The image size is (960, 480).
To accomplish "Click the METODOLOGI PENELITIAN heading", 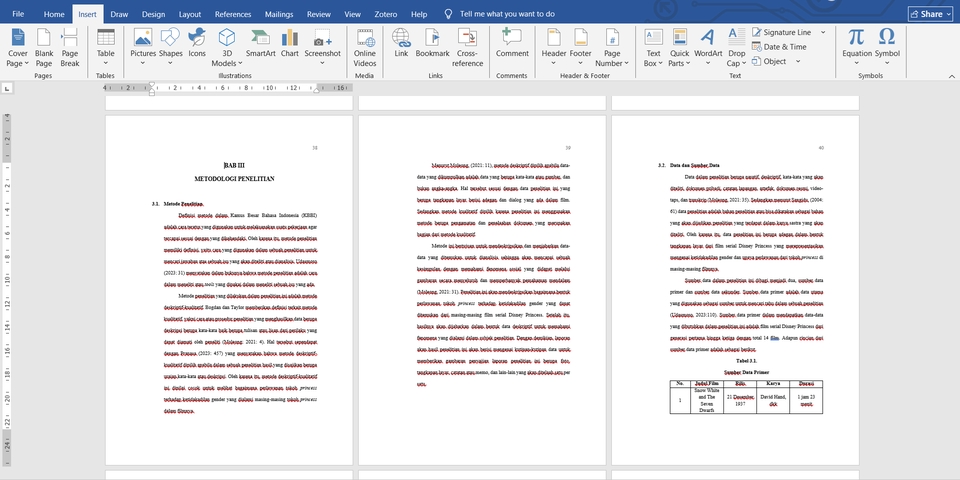I will (x=234, y=179).
